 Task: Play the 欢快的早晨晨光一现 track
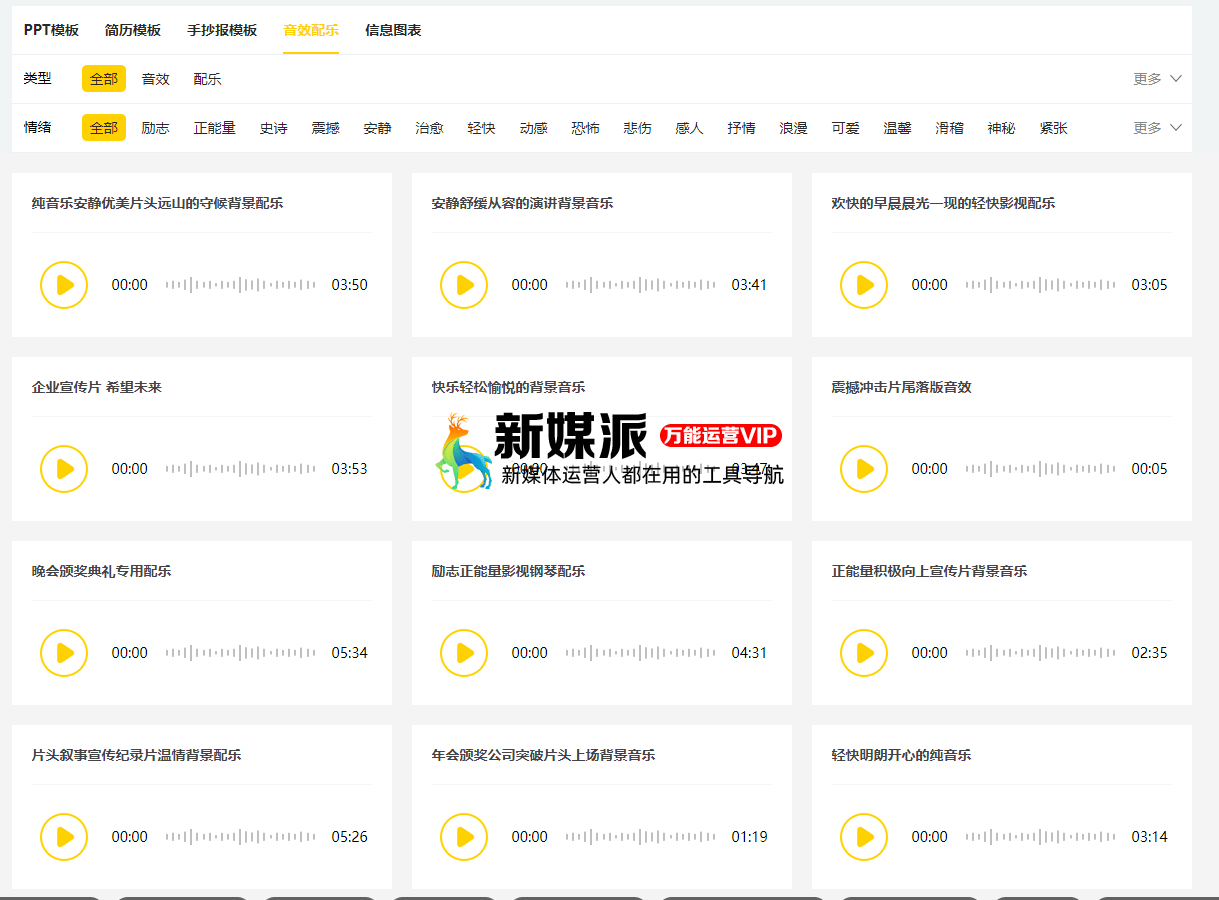coord(864,285)
